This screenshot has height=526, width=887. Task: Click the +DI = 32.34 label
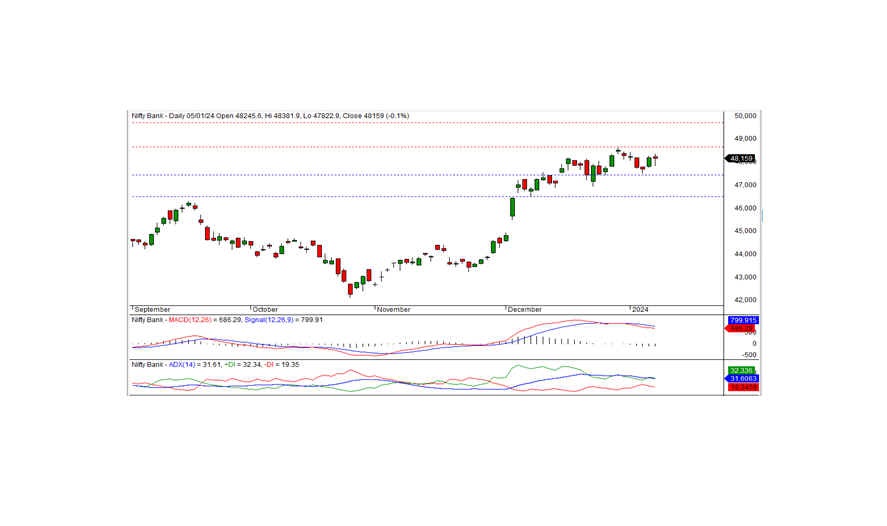point(243,365)
